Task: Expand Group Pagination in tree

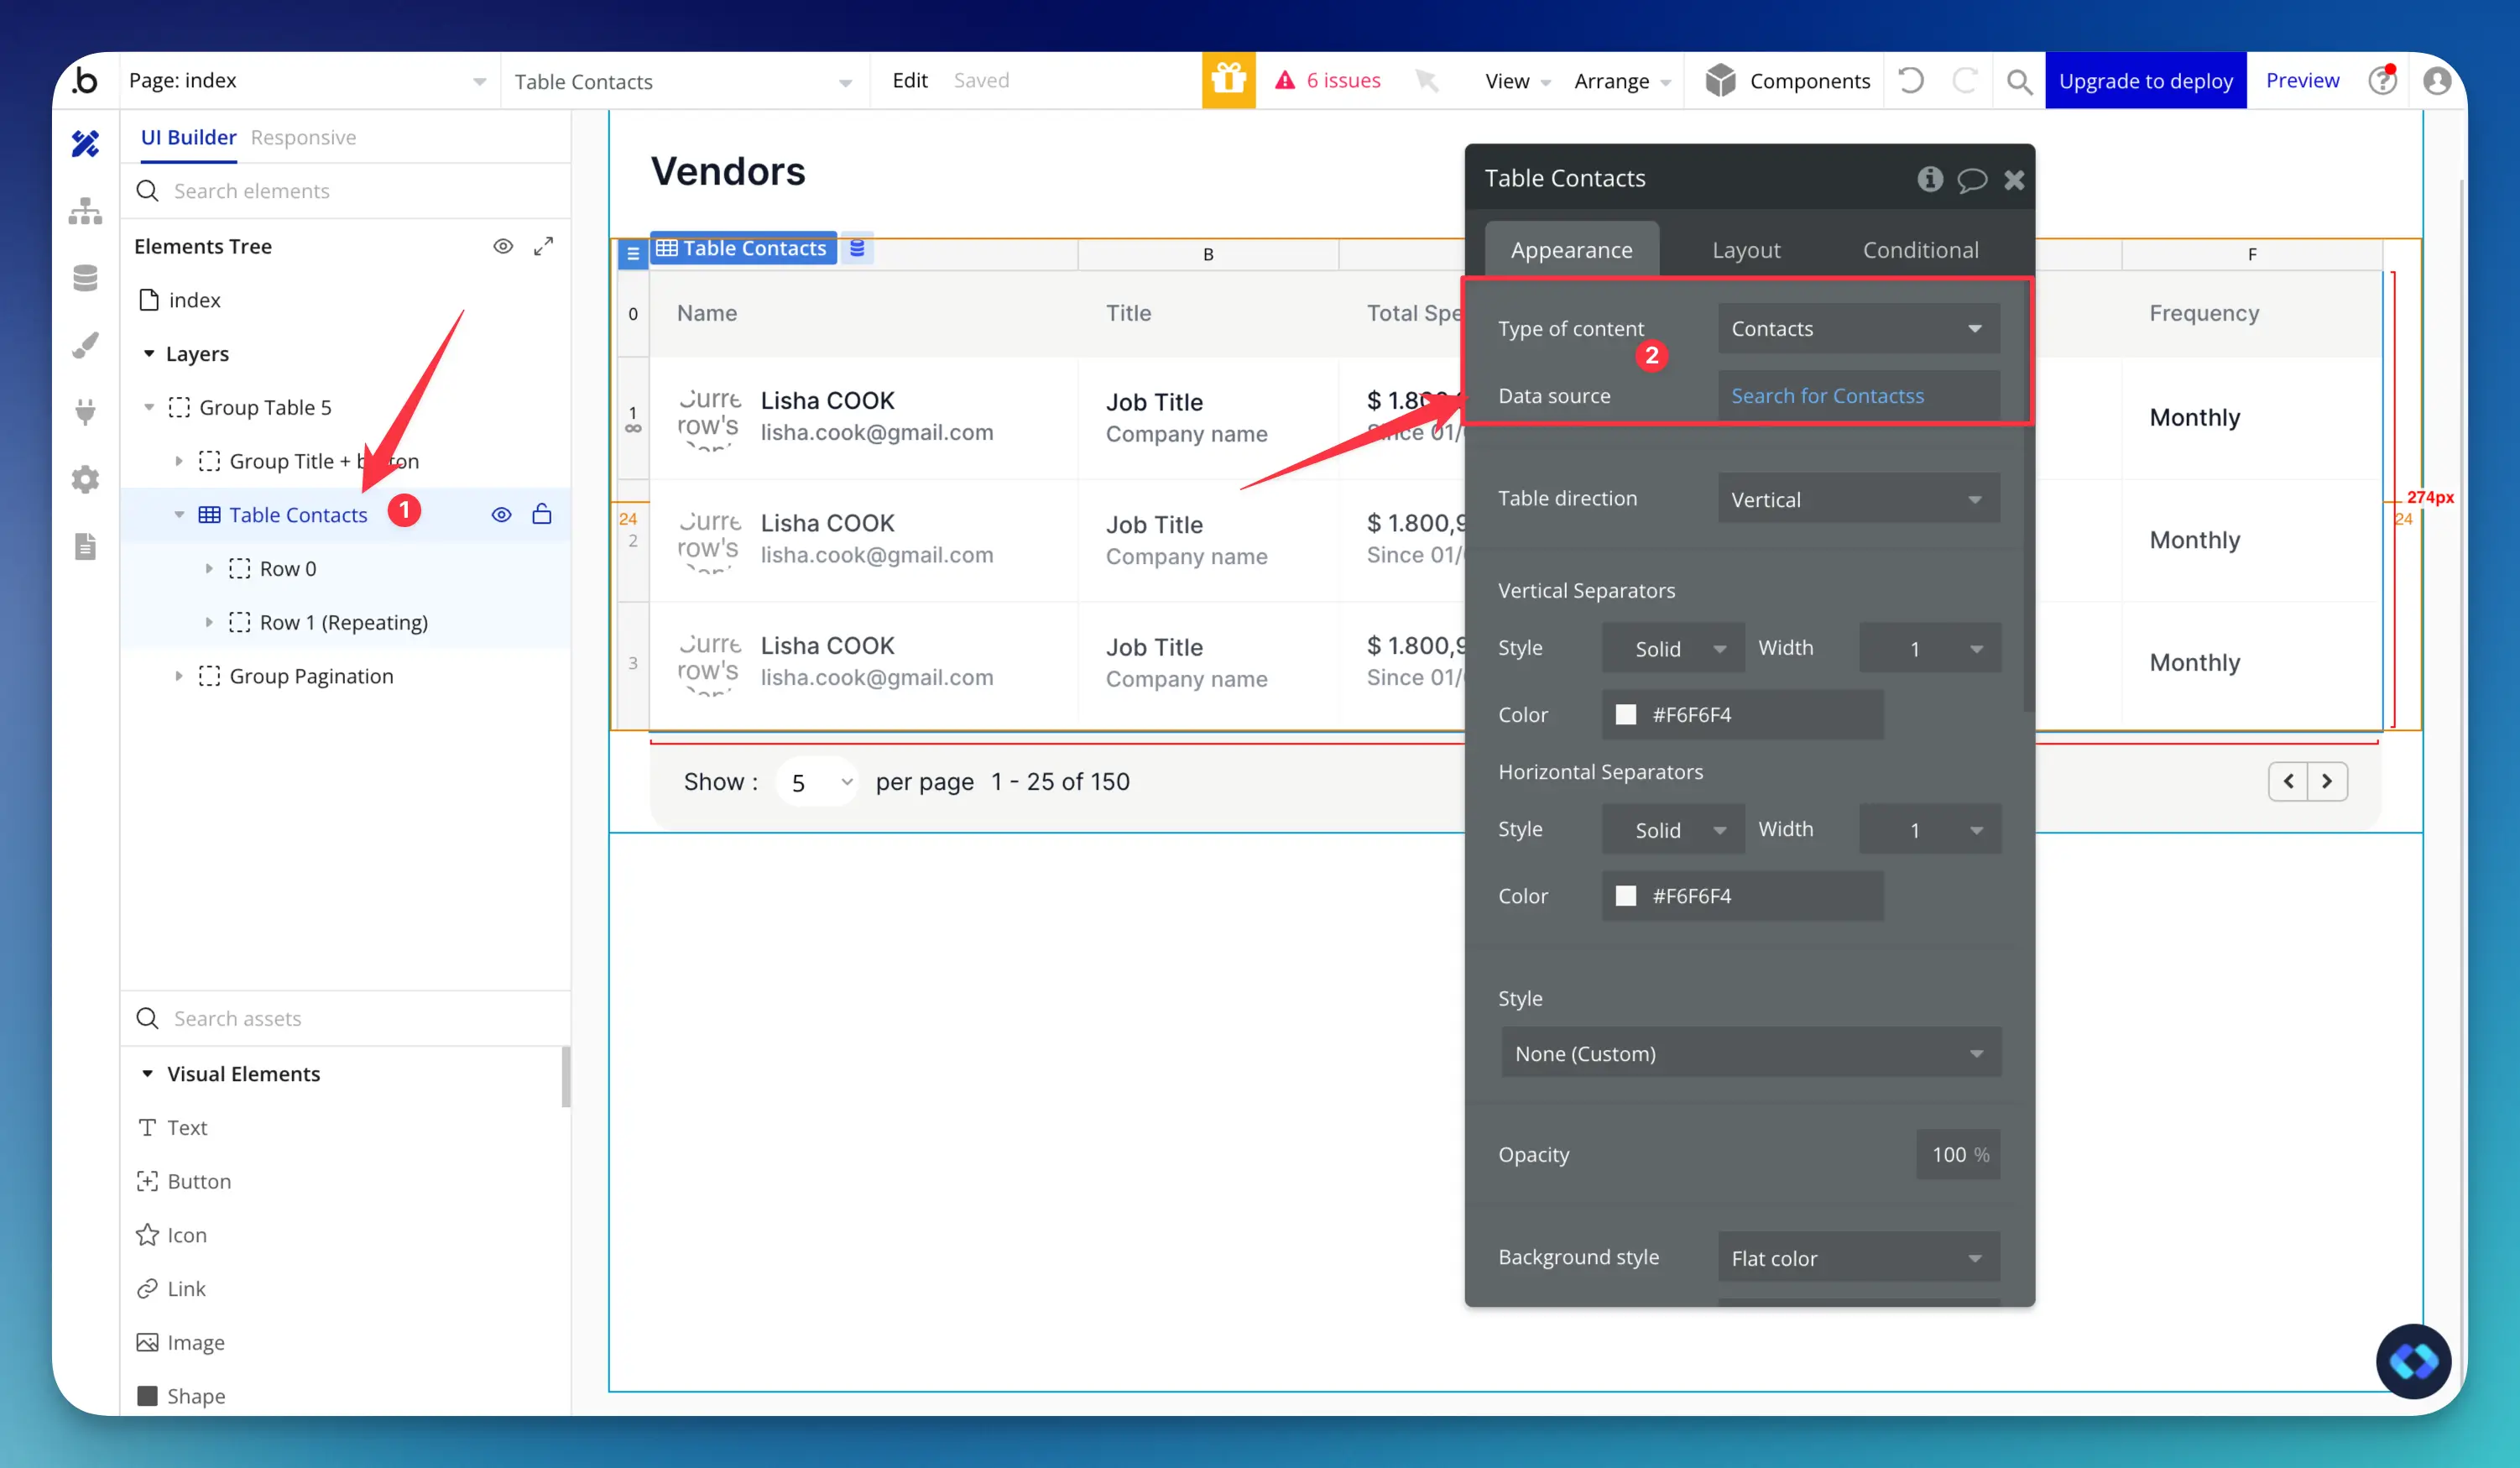Action: 179,676
